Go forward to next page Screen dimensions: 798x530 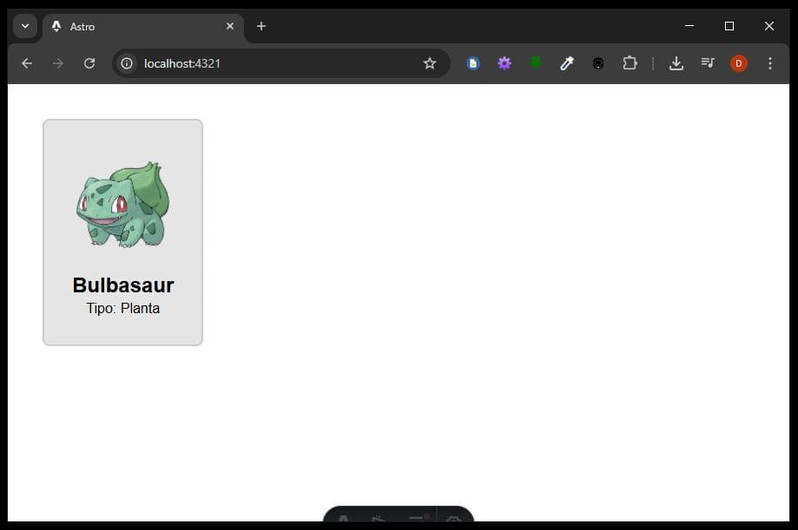[58, 63]
